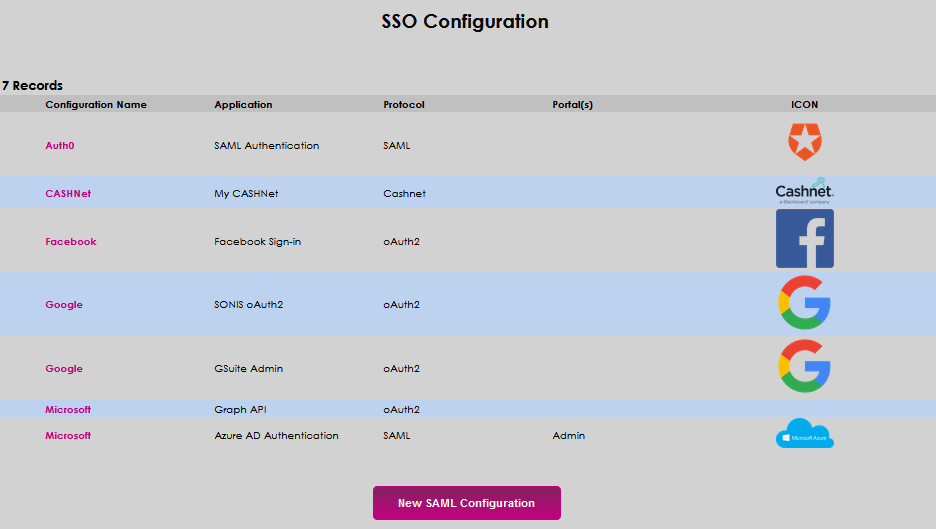Viewport: 936px width, 529px height.
Task: Click the Cashnet logo icon
Action: click(x=804, y=191)
